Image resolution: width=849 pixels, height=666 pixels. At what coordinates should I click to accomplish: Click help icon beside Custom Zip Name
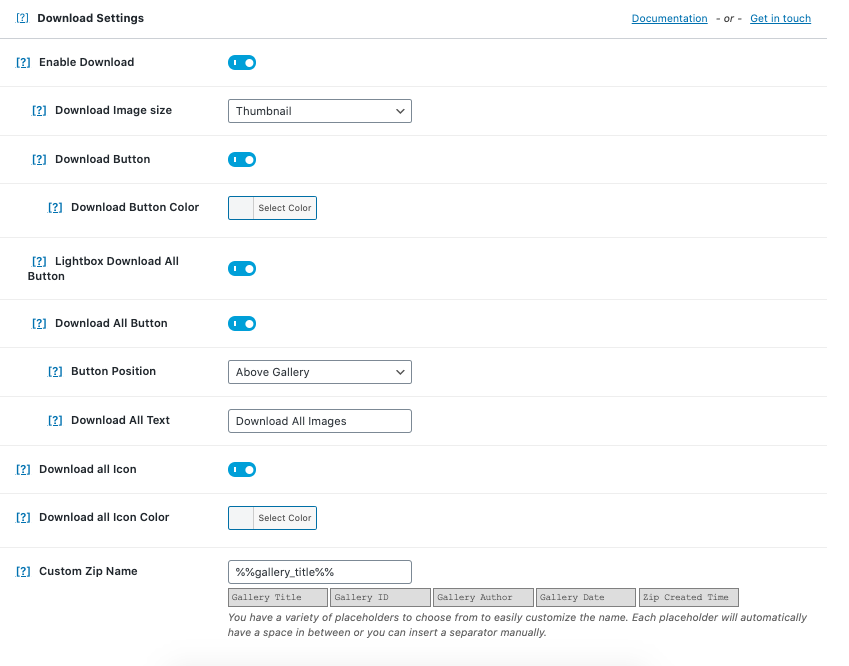[x=23, y=571]
